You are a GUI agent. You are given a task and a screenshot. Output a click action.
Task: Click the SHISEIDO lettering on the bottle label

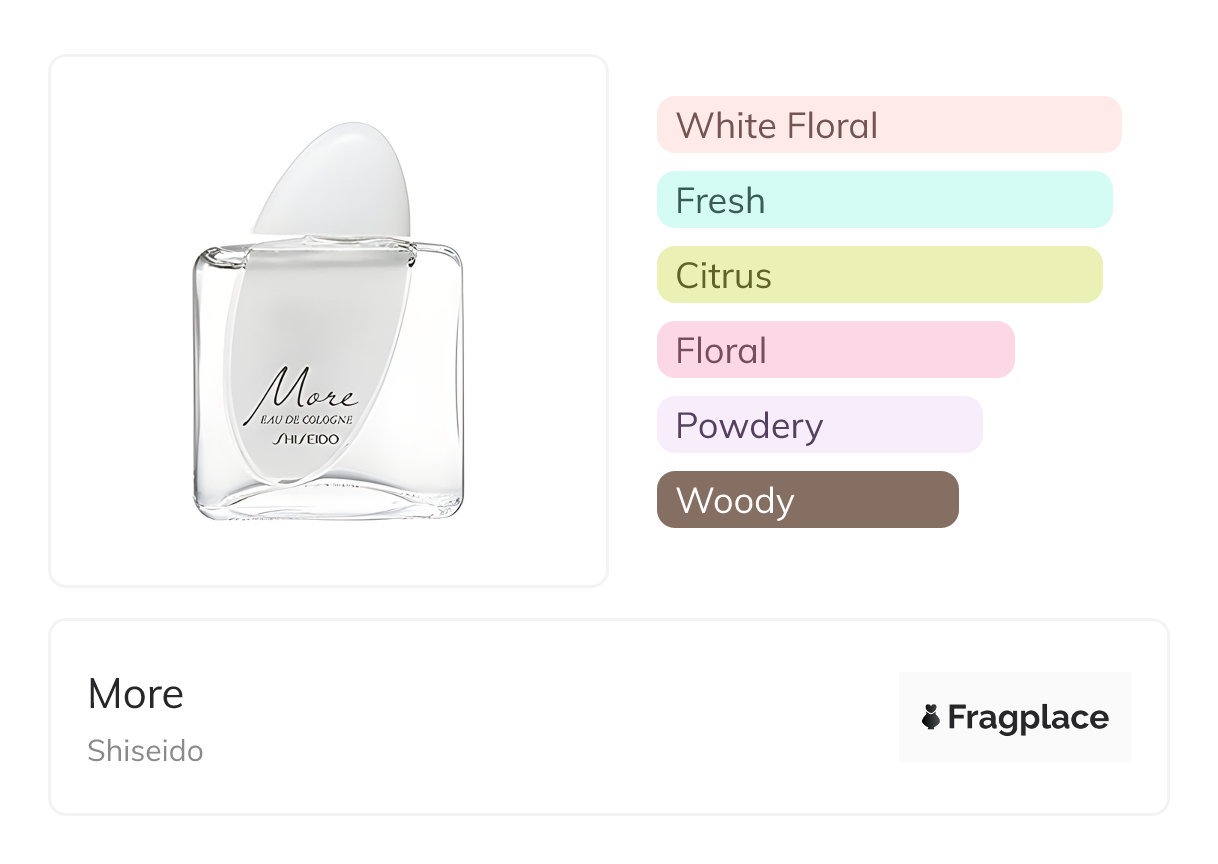307,440
